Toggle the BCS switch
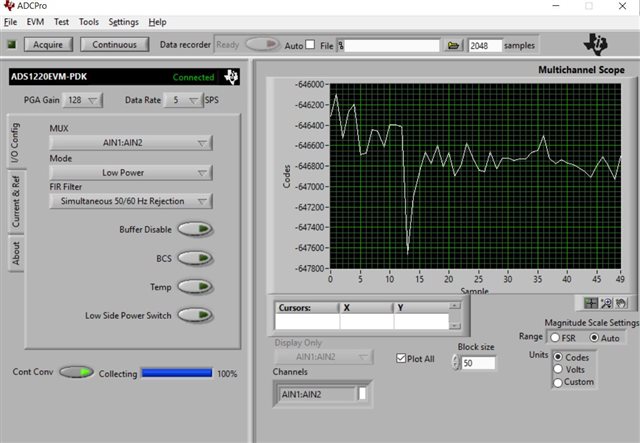 195,258
